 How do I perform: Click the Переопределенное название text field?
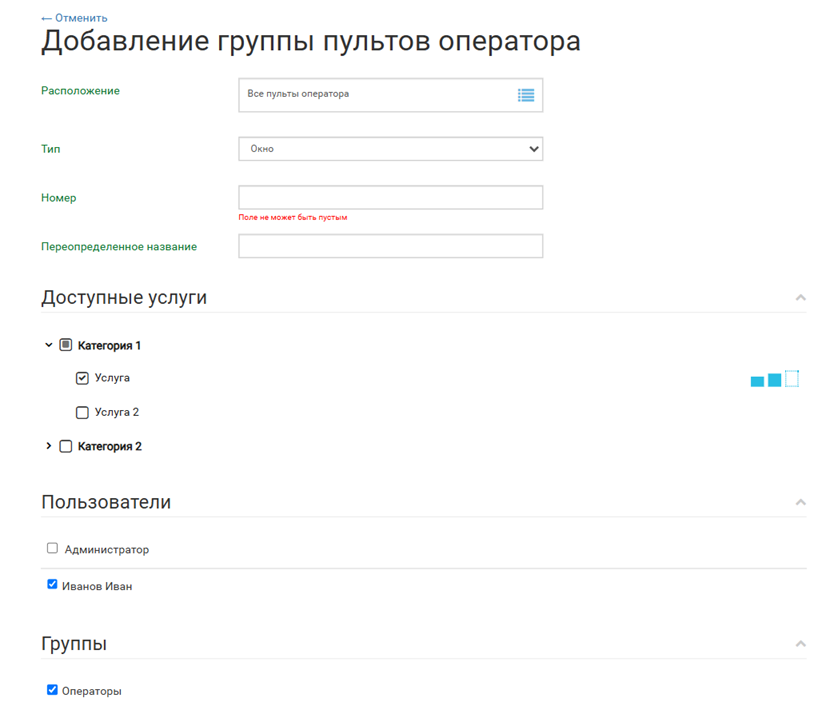(x=390, y=246)
